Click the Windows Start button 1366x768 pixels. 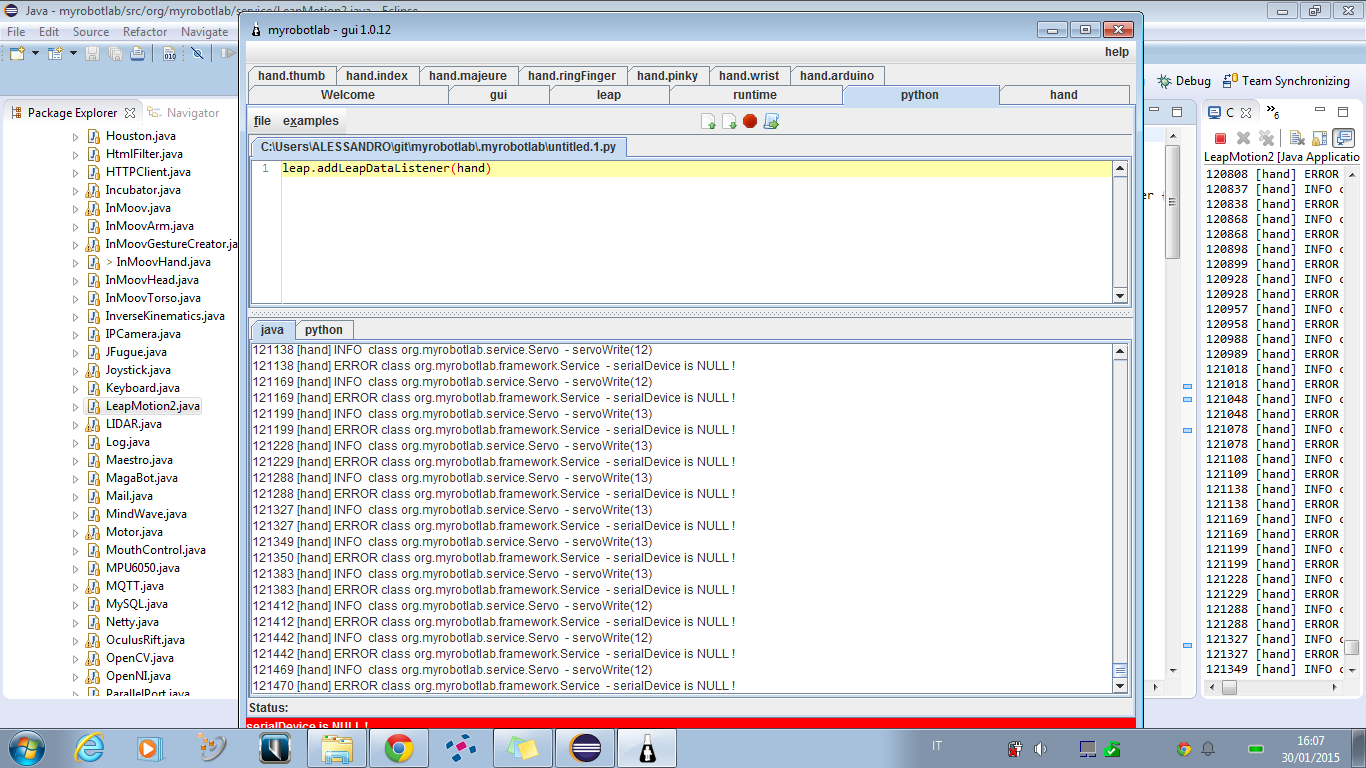point(25,748)
